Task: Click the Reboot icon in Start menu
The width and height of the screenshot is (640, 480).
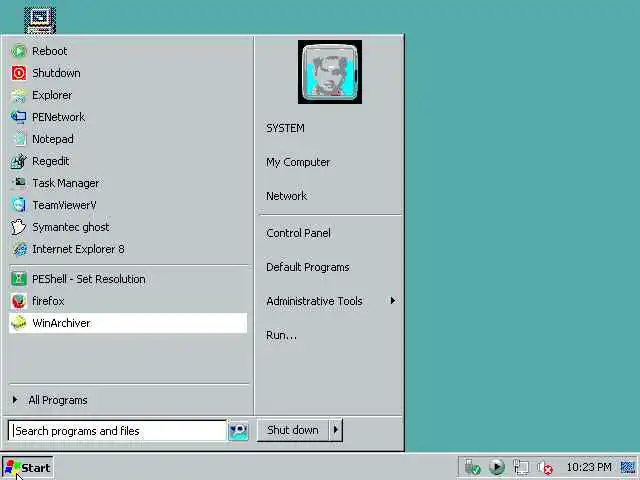Action: [18, 51]
